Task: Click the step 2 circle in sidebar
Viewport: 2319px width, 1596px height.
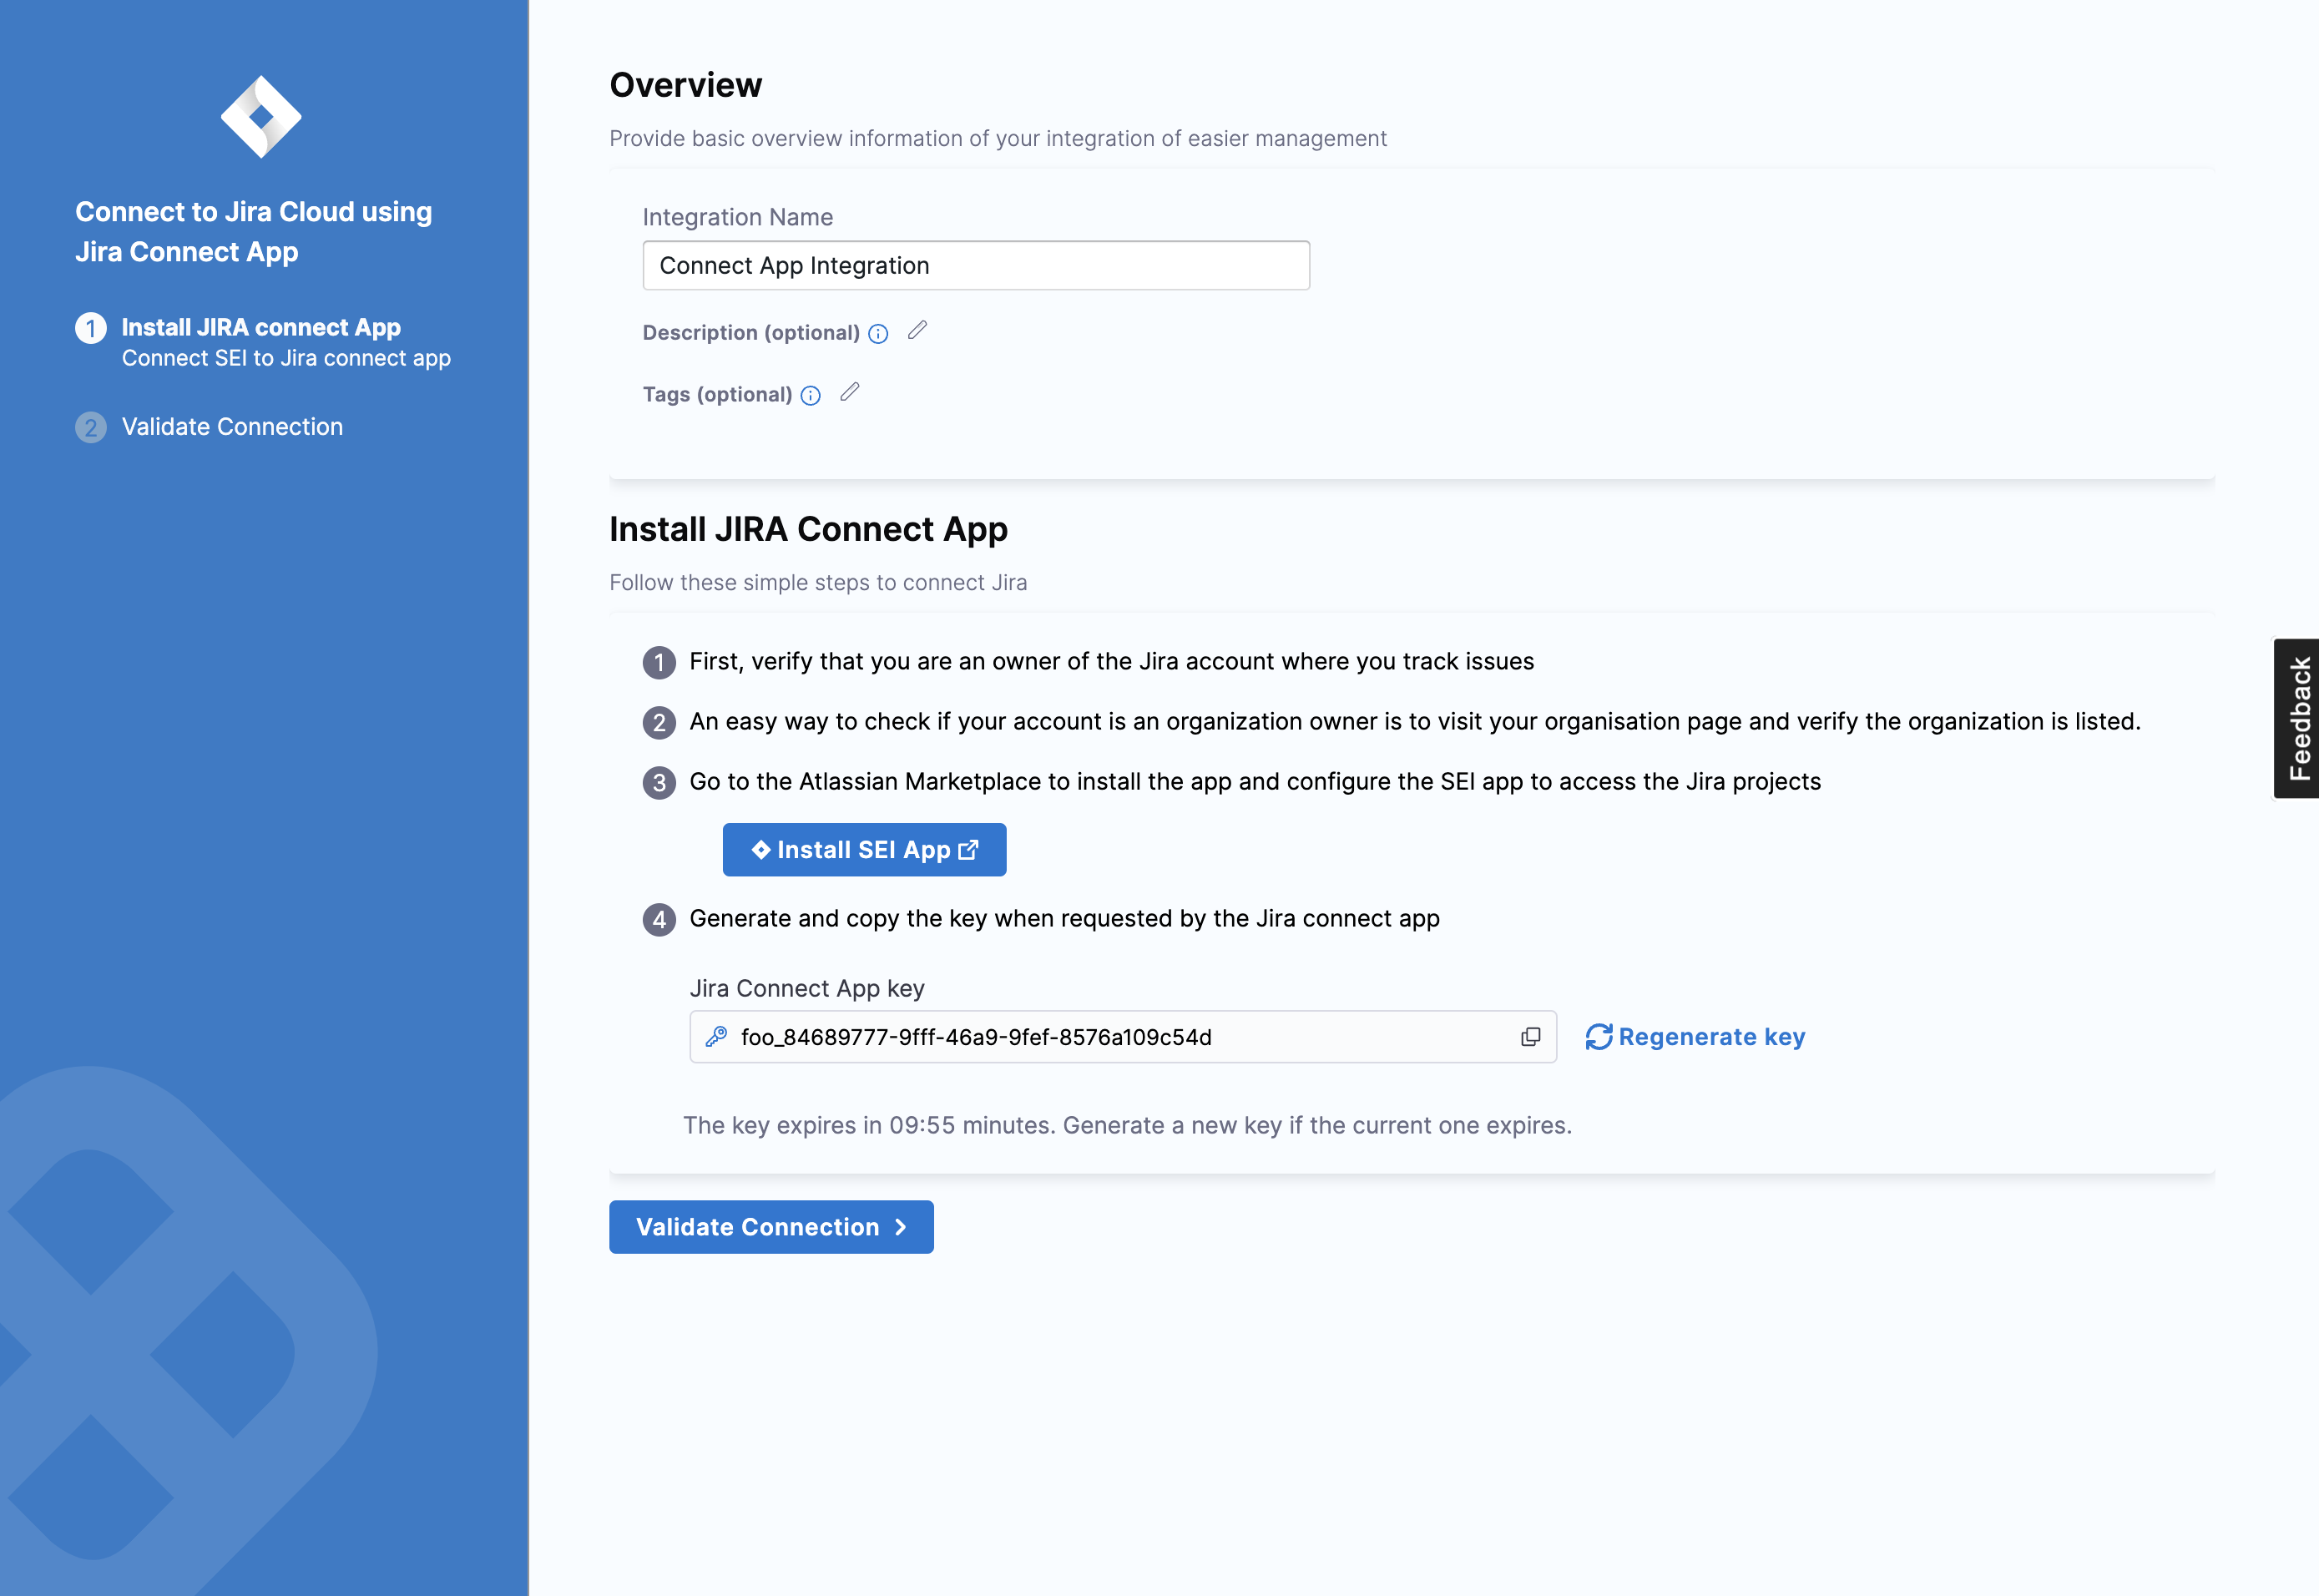Action: 91,428
